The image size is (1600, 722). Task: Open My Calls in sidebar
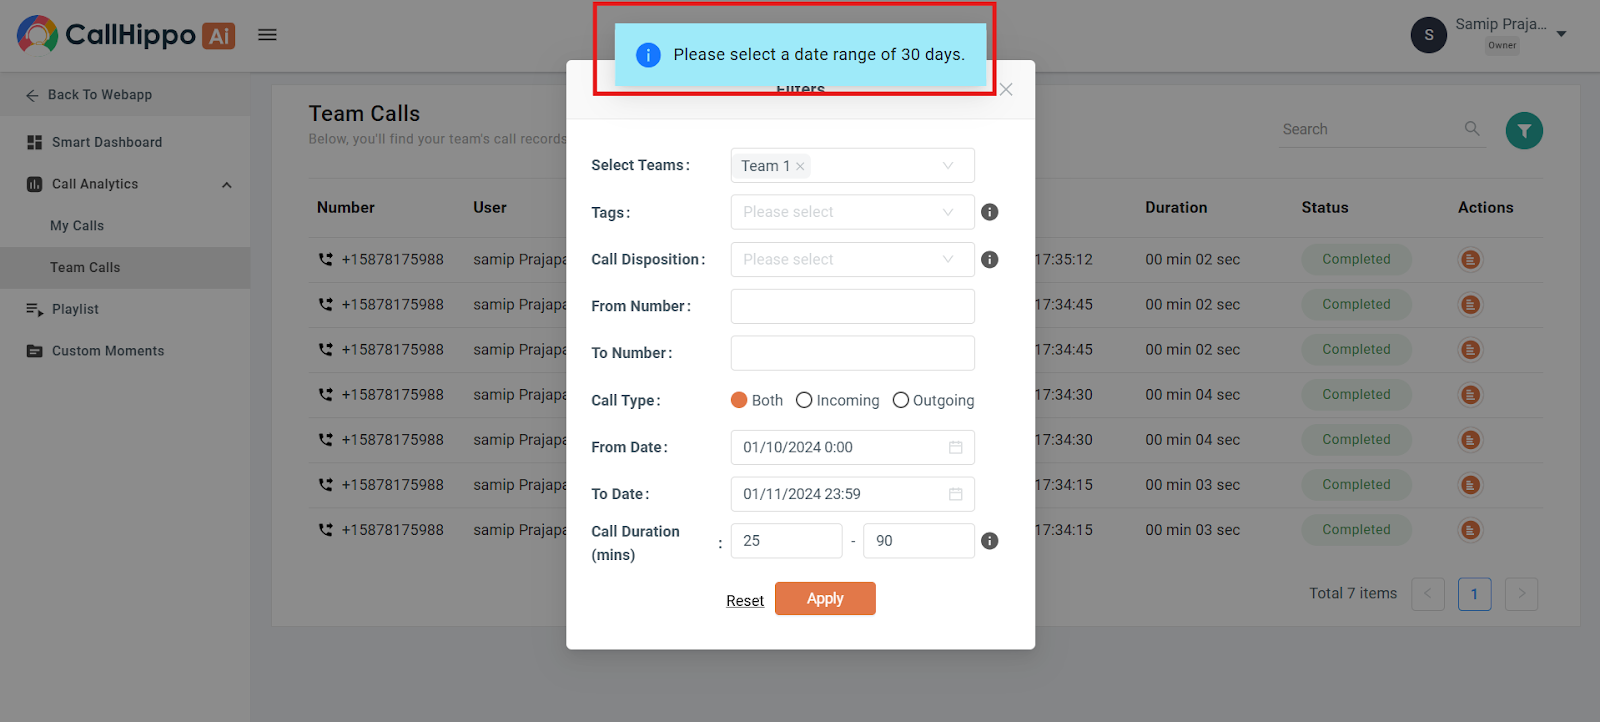click(77, 226)
